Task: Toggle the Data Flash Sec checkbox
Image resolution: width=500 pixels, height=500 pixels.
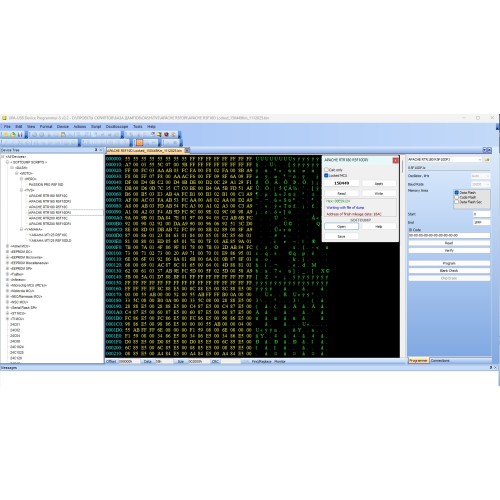Action: point(457,202)
